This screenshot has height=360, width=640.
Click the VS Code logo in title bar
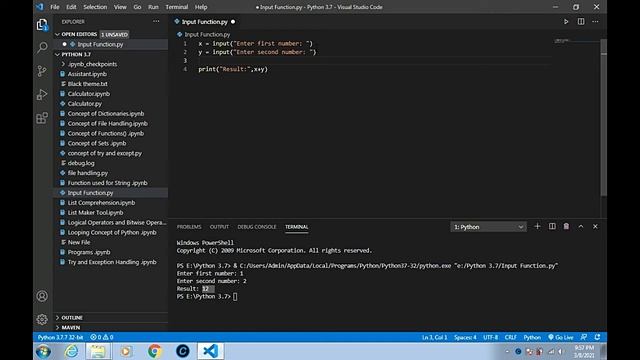pos(39,7)
